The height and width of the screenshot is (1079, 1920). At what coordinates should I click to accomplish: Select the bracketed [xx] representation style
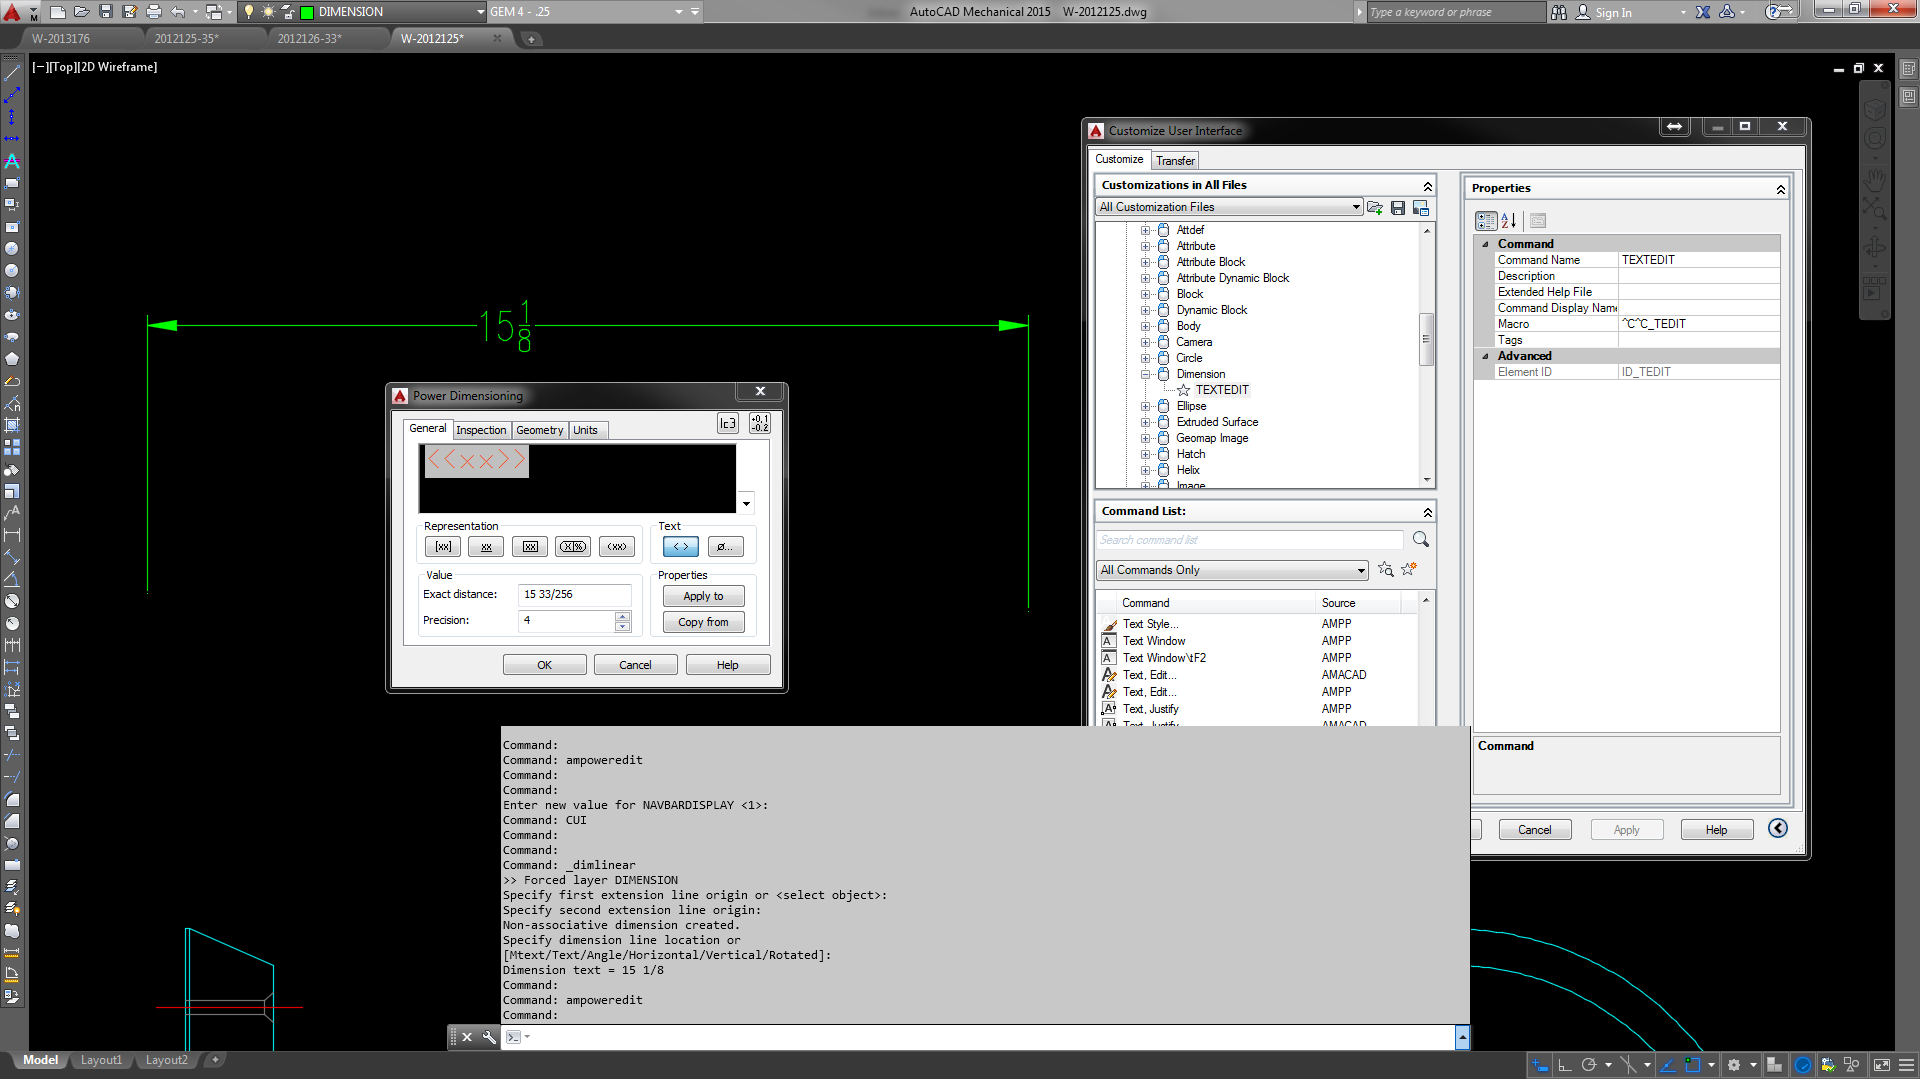pos(442,546)
